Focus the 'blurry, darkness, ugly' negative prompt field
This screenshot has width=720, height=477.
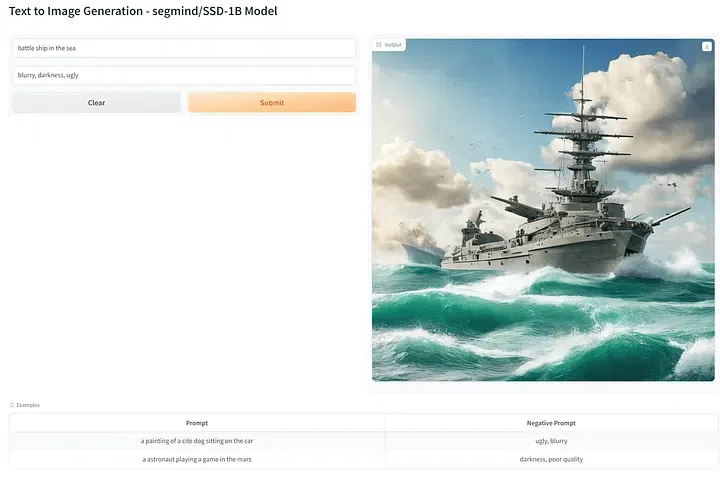coord(184,75)
